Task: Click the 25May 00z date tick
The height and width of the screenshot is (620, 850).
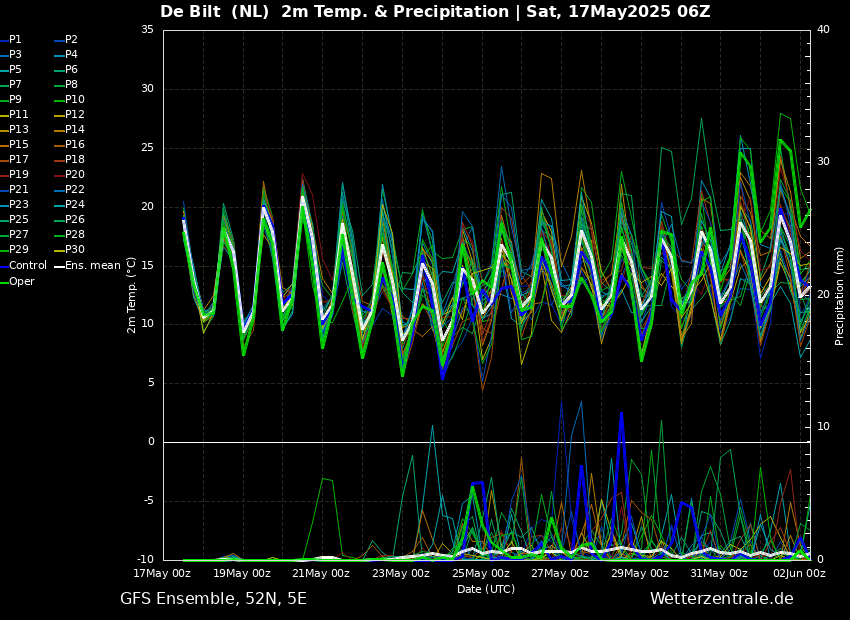Action: pyautogui.click(x=480, y=574)
